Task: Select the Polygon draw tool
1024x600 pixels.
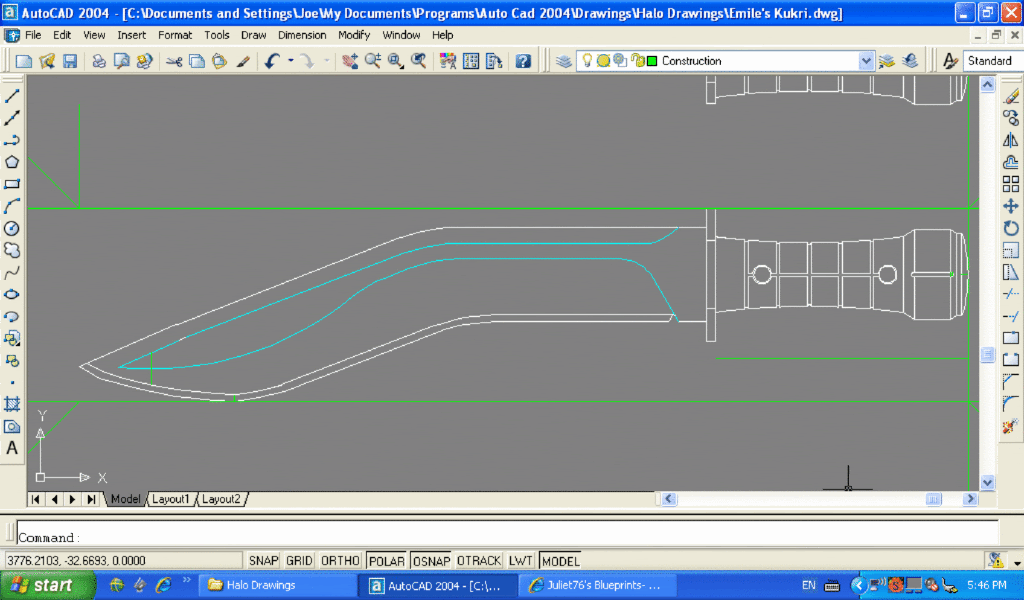Action: [x=12, y=162]
